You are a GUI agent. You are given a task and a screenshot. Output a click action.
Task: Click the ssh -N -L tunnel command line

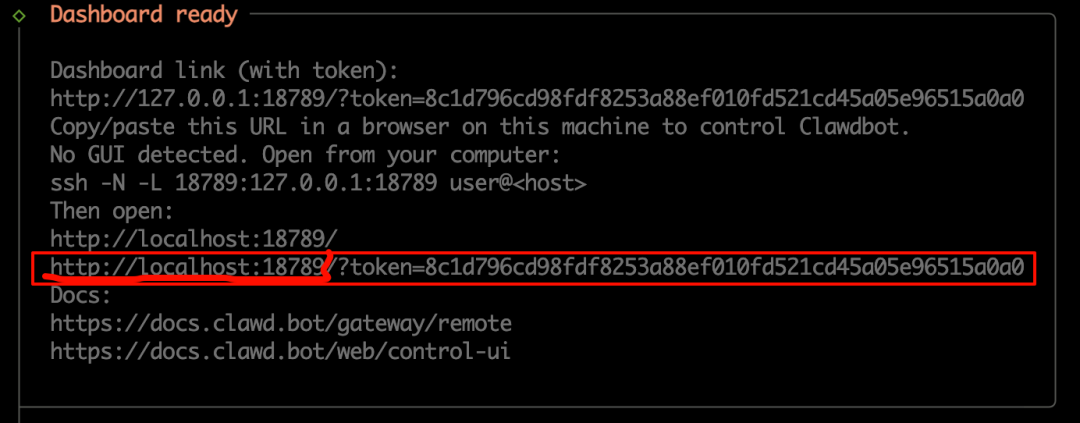tap(318, 183)
